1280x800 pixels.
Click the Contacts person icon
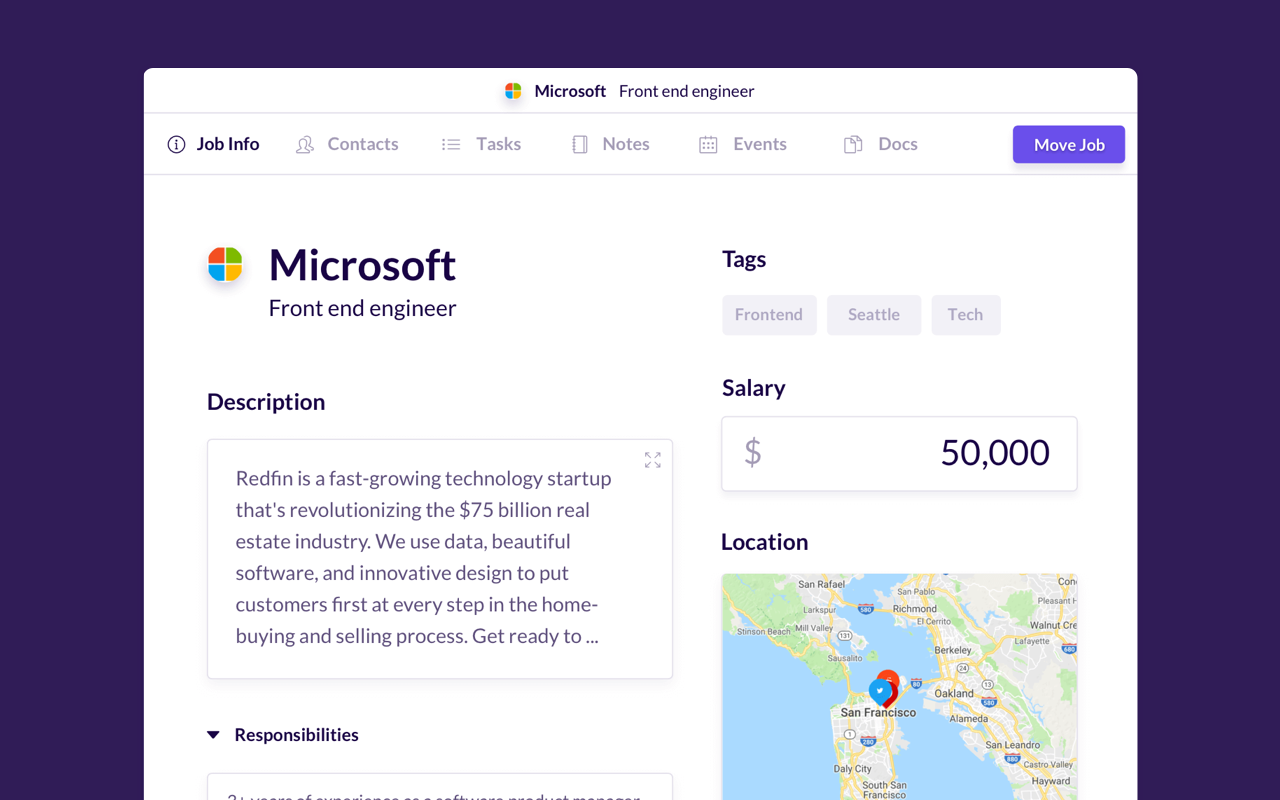(x=305, y=145)
